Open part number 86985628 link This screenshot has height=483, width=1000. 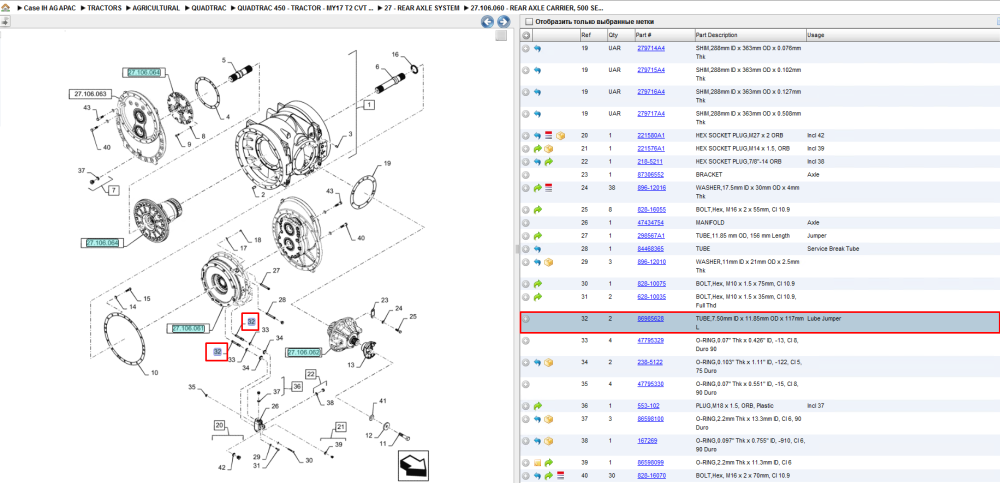651,318
